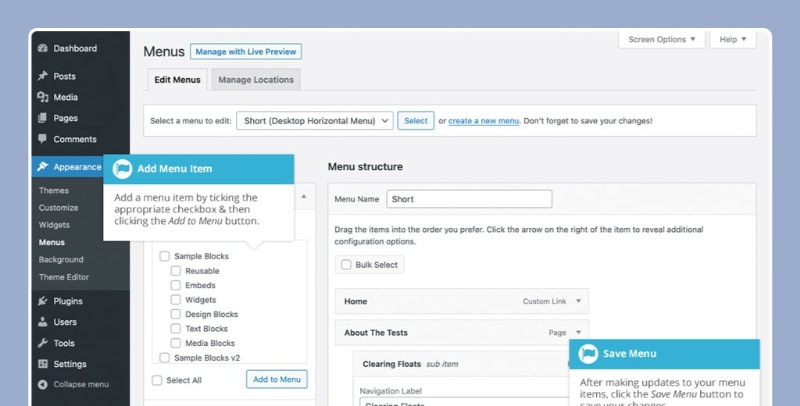Enable the Bulk Select checkbox
This screenshot has width=800, height=406.
point(346,265)
